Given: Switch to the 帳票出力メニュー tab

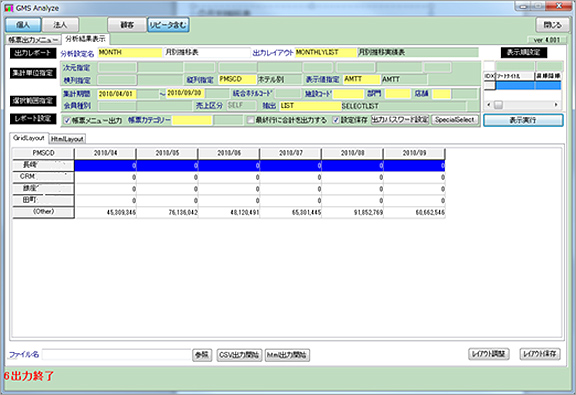Looking at the screenshot, I should [x=33, y=40].
